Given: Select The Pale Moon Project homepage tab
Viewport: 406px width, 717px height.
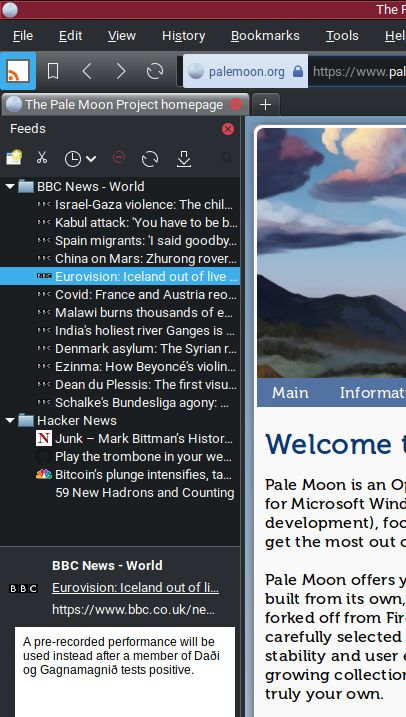Looking at the screenshot, I should pos(124,104).
